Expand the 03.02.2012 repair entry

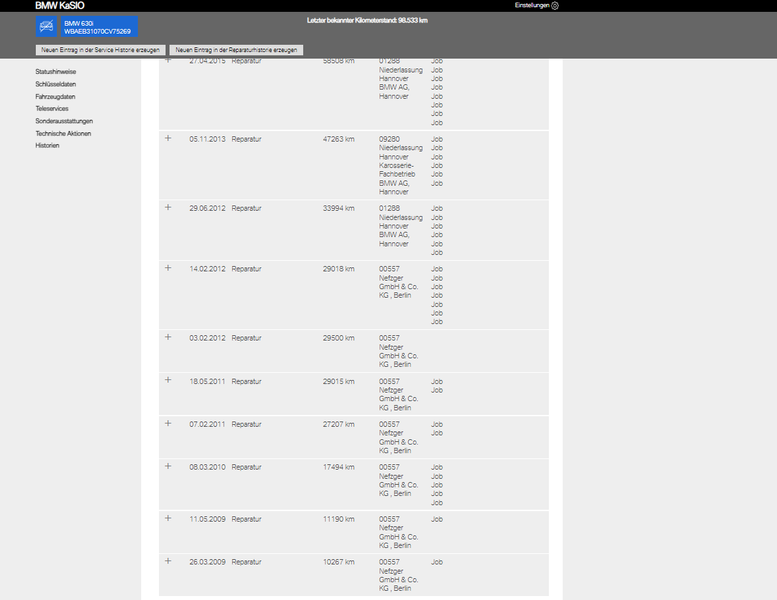[168, 337]
